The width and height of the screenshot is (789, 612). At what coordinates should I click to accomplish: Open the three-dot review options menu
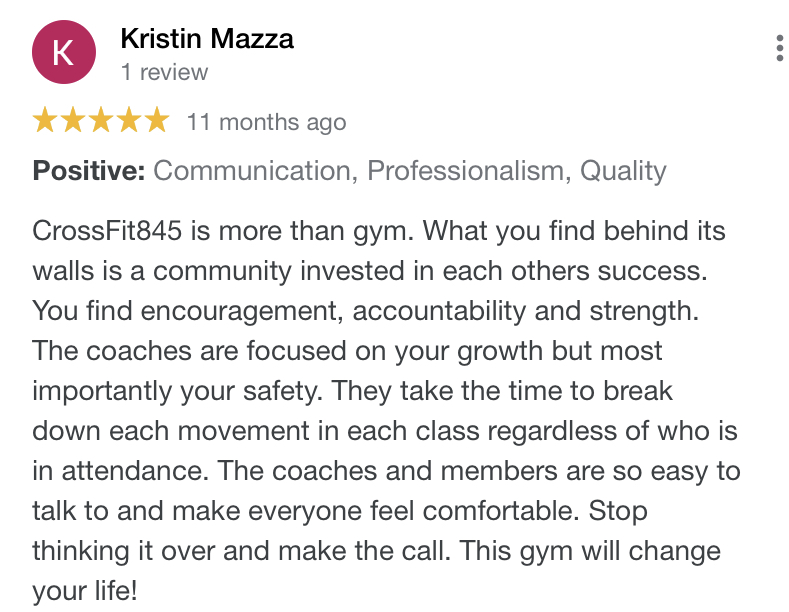point(779,48)
